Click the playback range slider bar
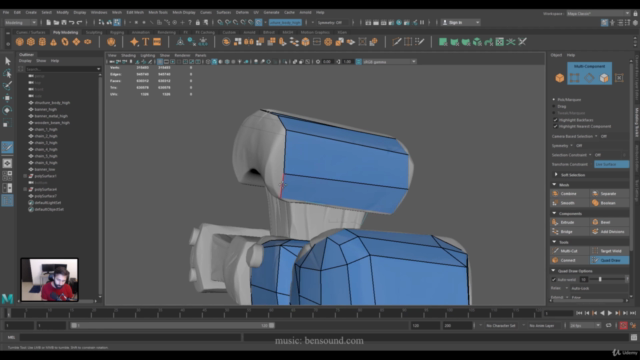 (173, 325)
